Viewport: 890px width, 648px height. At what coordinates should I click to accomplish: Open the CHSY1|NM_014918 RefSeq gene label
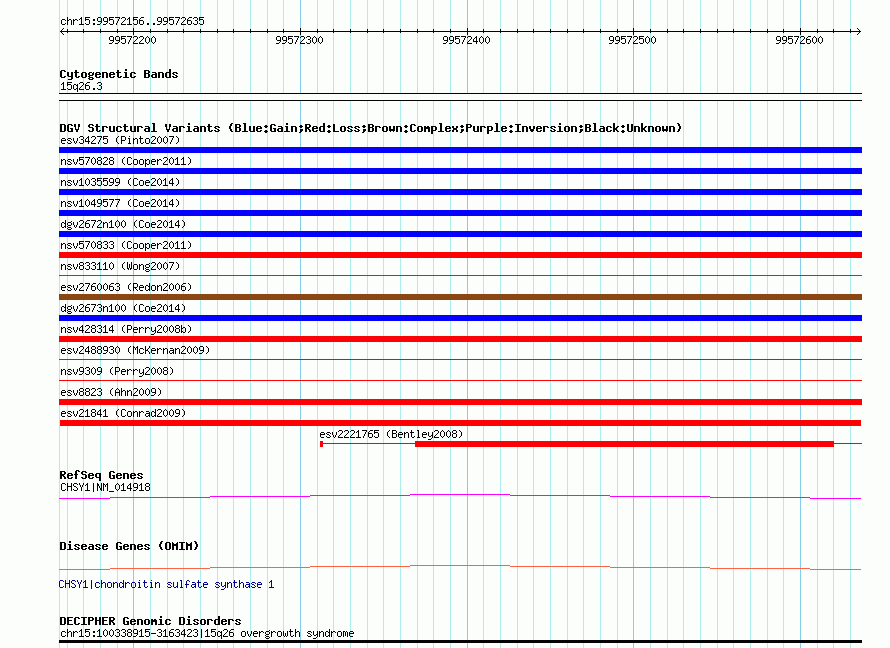tap(105, 487)
